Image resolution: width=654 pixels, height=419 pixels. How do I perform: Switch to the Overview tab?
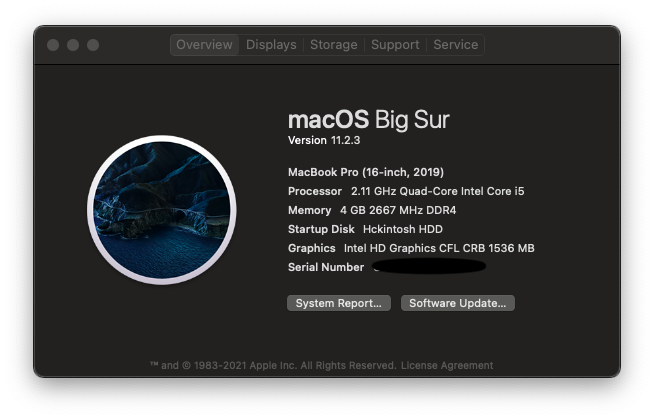204,45
